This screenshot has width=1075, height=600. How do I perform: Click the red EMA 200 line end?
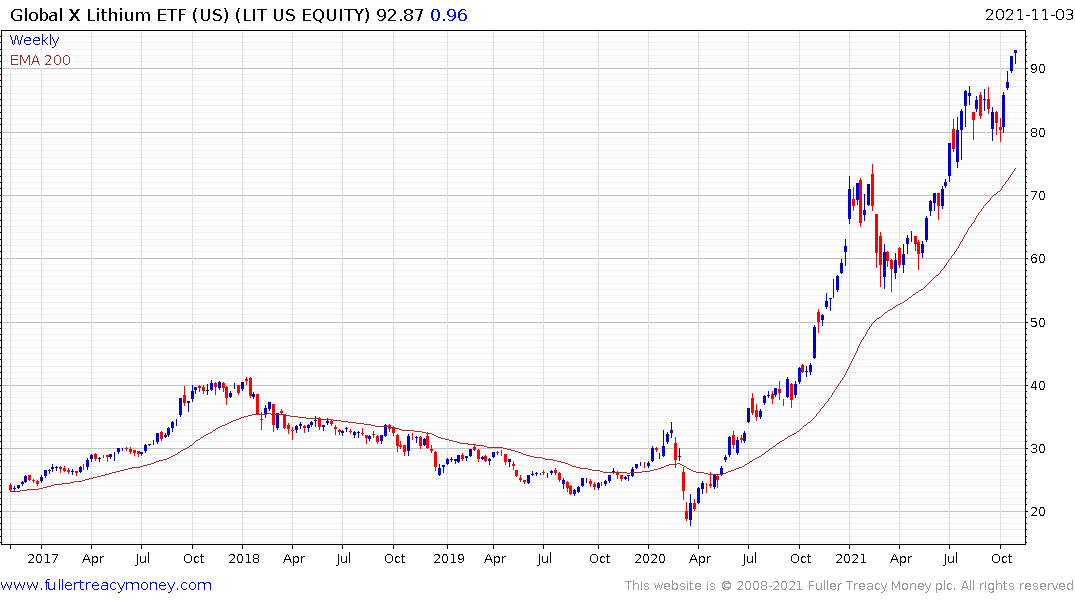click(x=1015, y=168)
